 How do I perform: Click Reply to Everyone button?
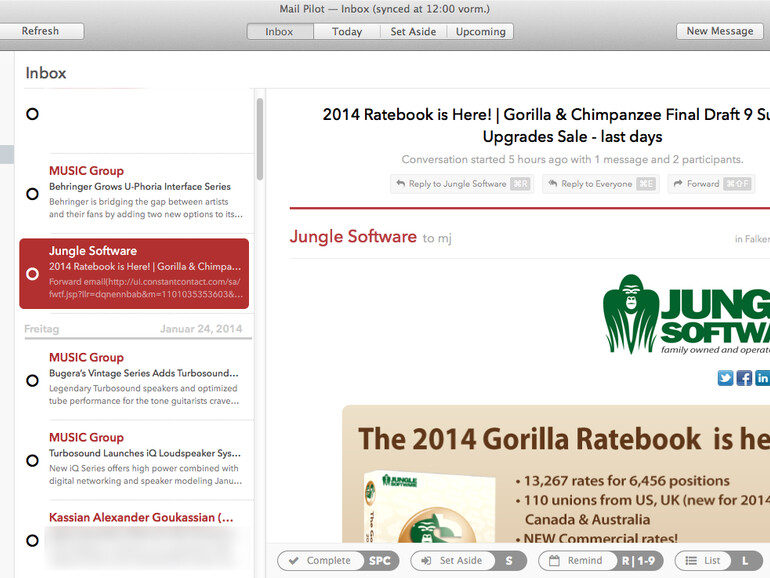click(x=601, y=184)
